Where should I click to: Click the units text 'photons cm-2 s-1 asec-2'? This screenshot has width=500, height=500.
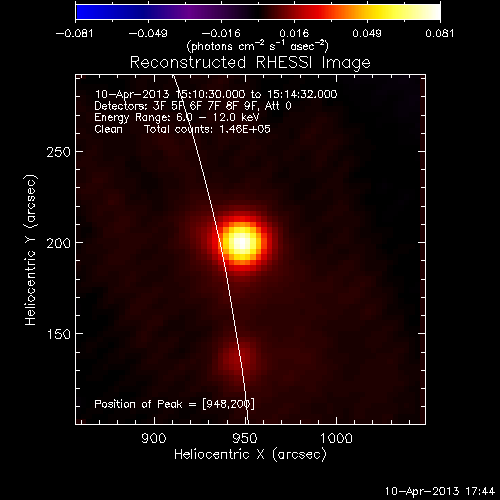(x=258, y=46)
